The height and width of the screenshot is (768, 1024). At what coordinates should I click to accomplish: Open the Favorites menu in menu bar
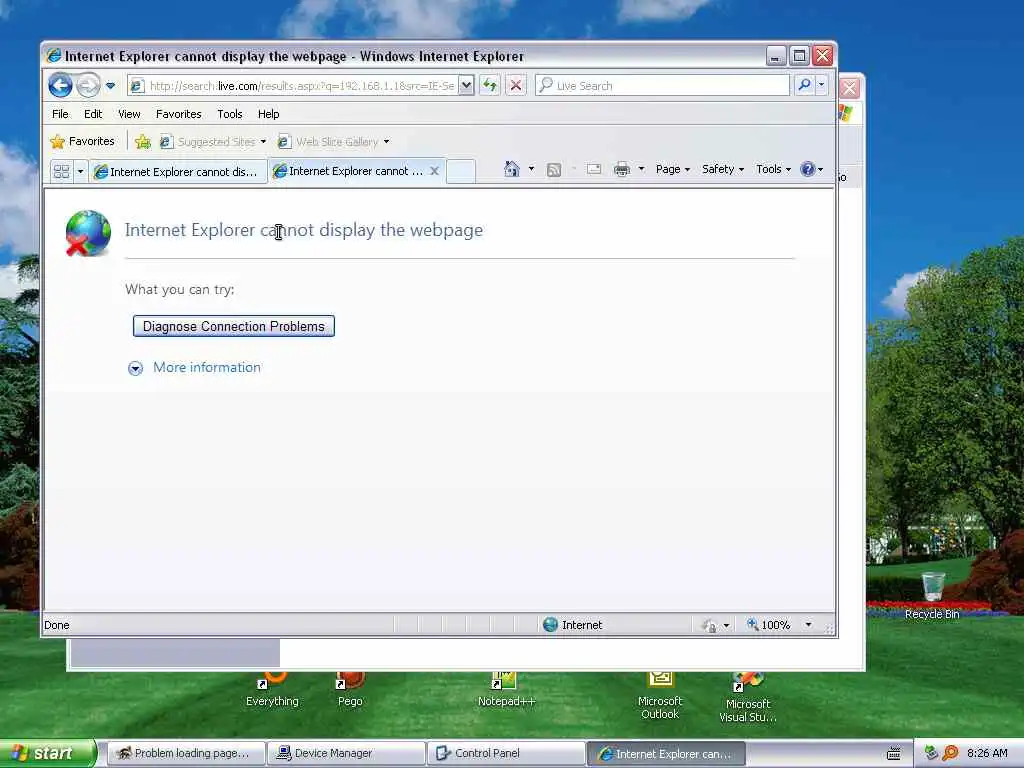(x=178, y=114)
